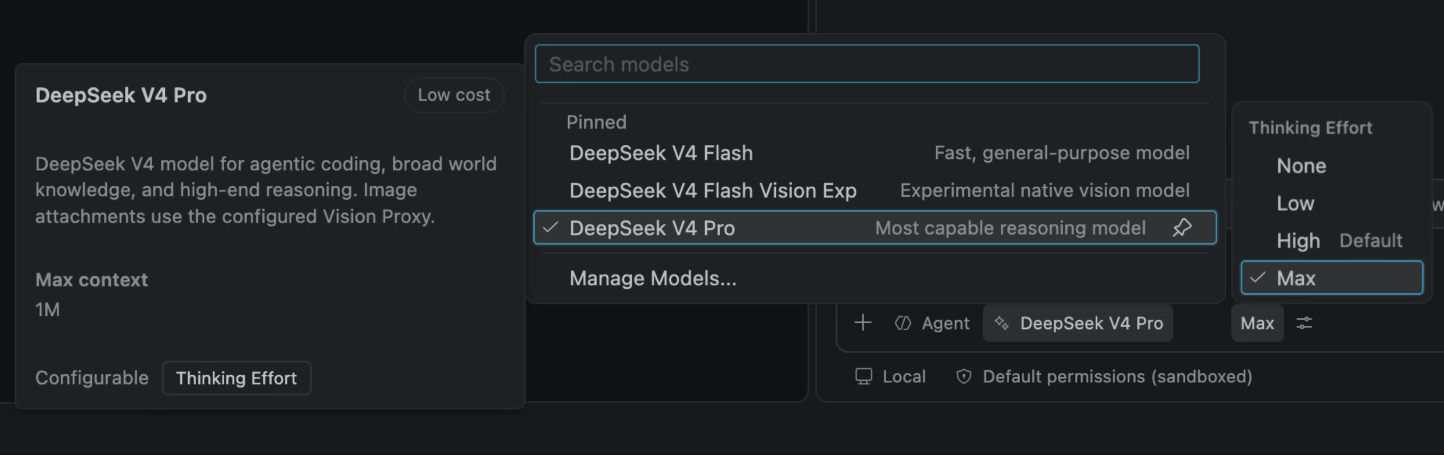
Task: Open Default permissions (sandboxed) selector
Action: [1104, 376]
